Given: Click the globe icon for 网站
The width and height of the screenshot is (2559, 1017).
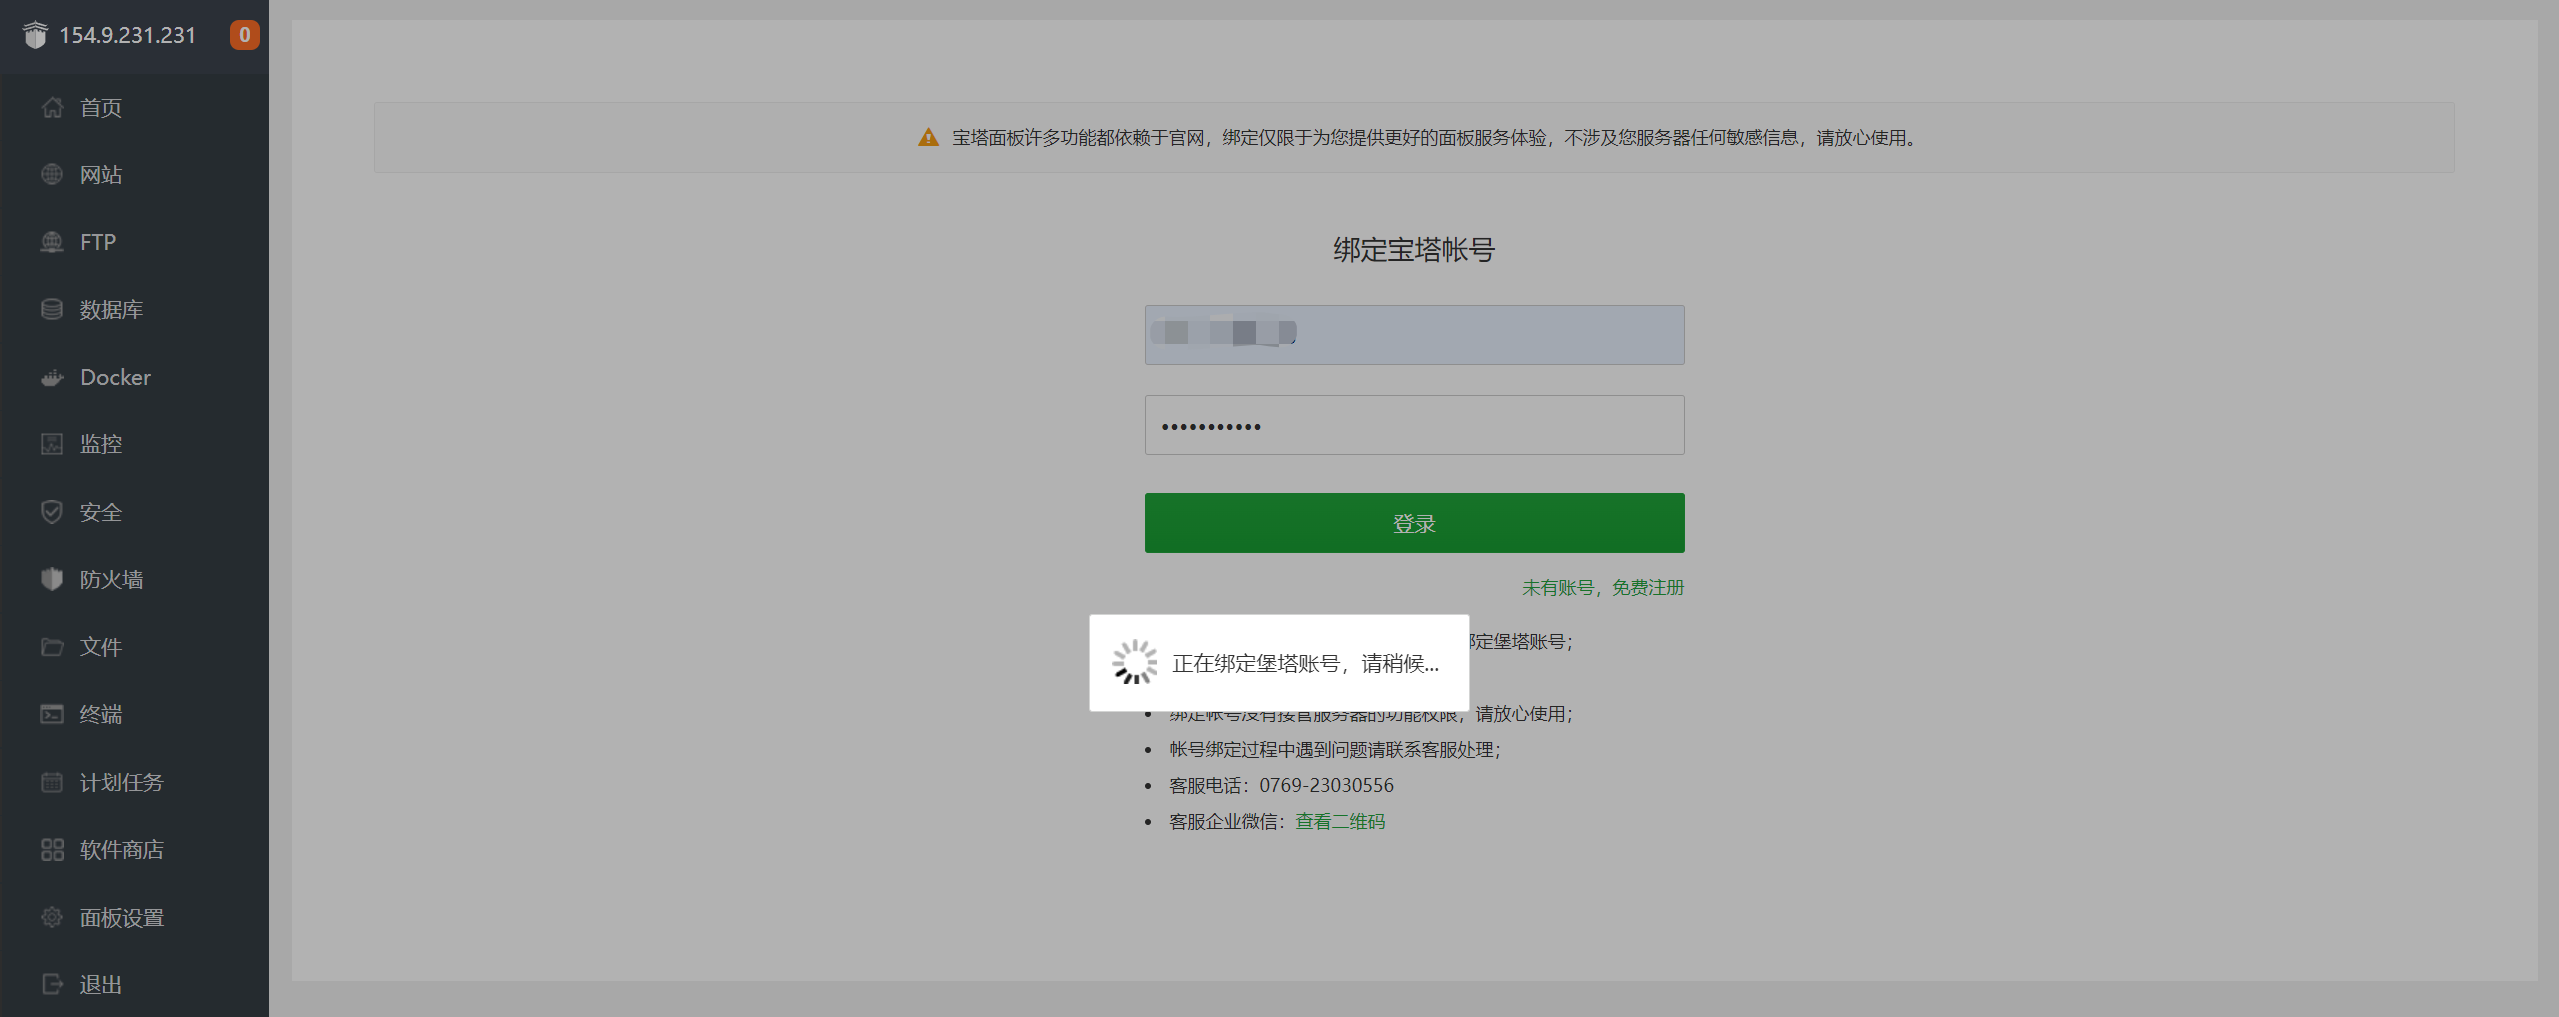Looking at the screenshot, I should point(52,175).
